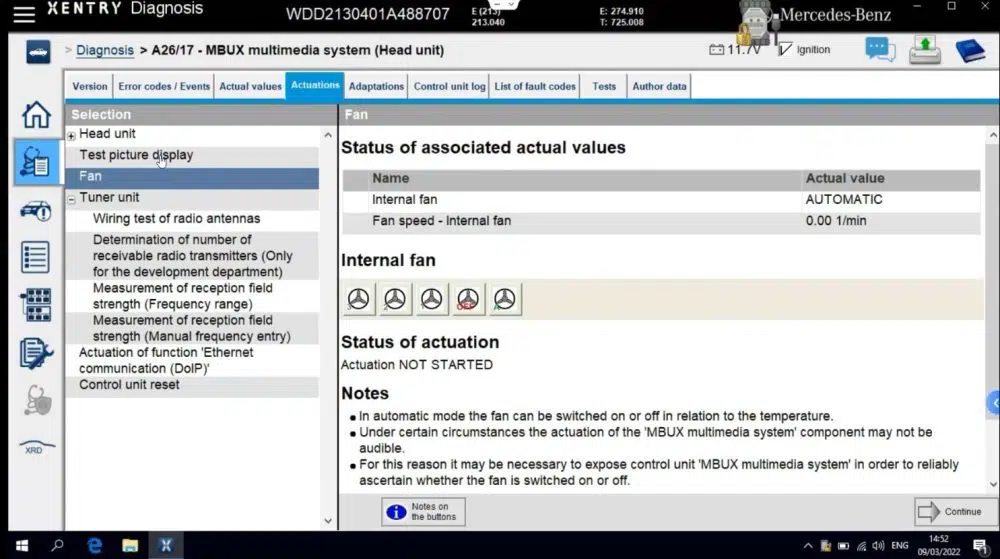The width and height of the screenshot is (1000, 559).
Task: Expand the blue side panel arrow
Action: [x=994, y=403]
